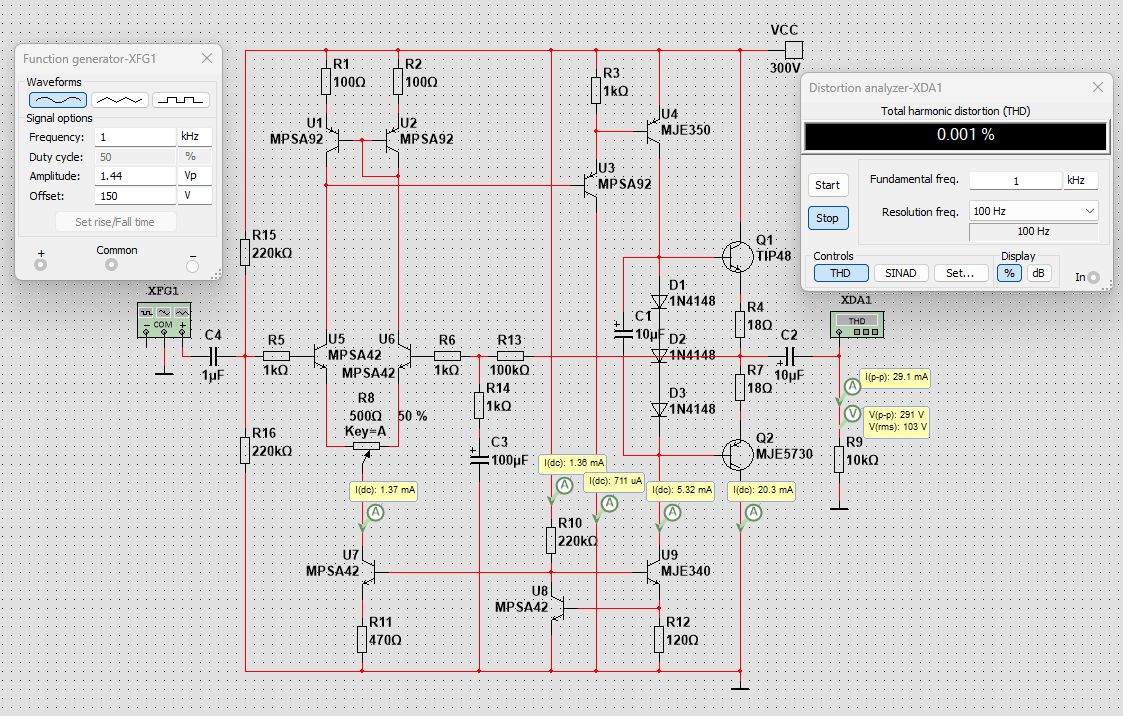Screen dimensions: 1123x716
Task: Select transistor U9 MJE340
Action: [652, 571]
